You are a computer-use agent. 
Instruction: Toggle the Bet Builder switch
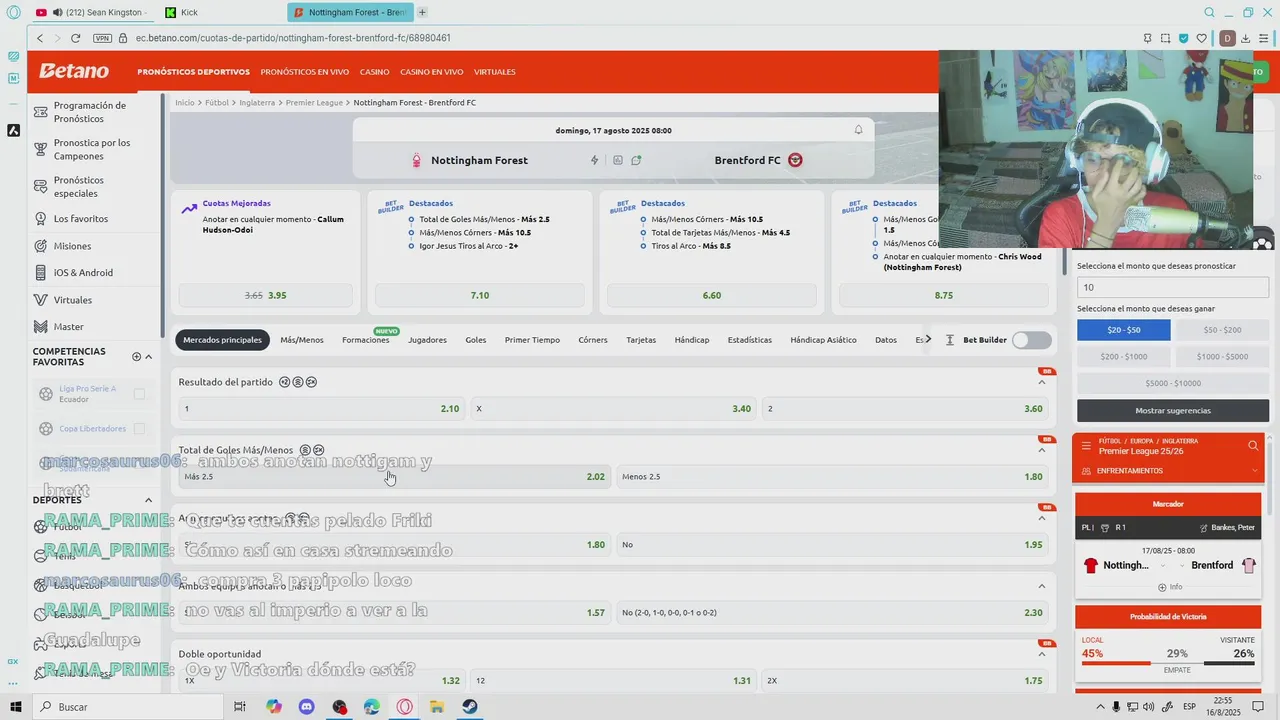click(1032, 340)
